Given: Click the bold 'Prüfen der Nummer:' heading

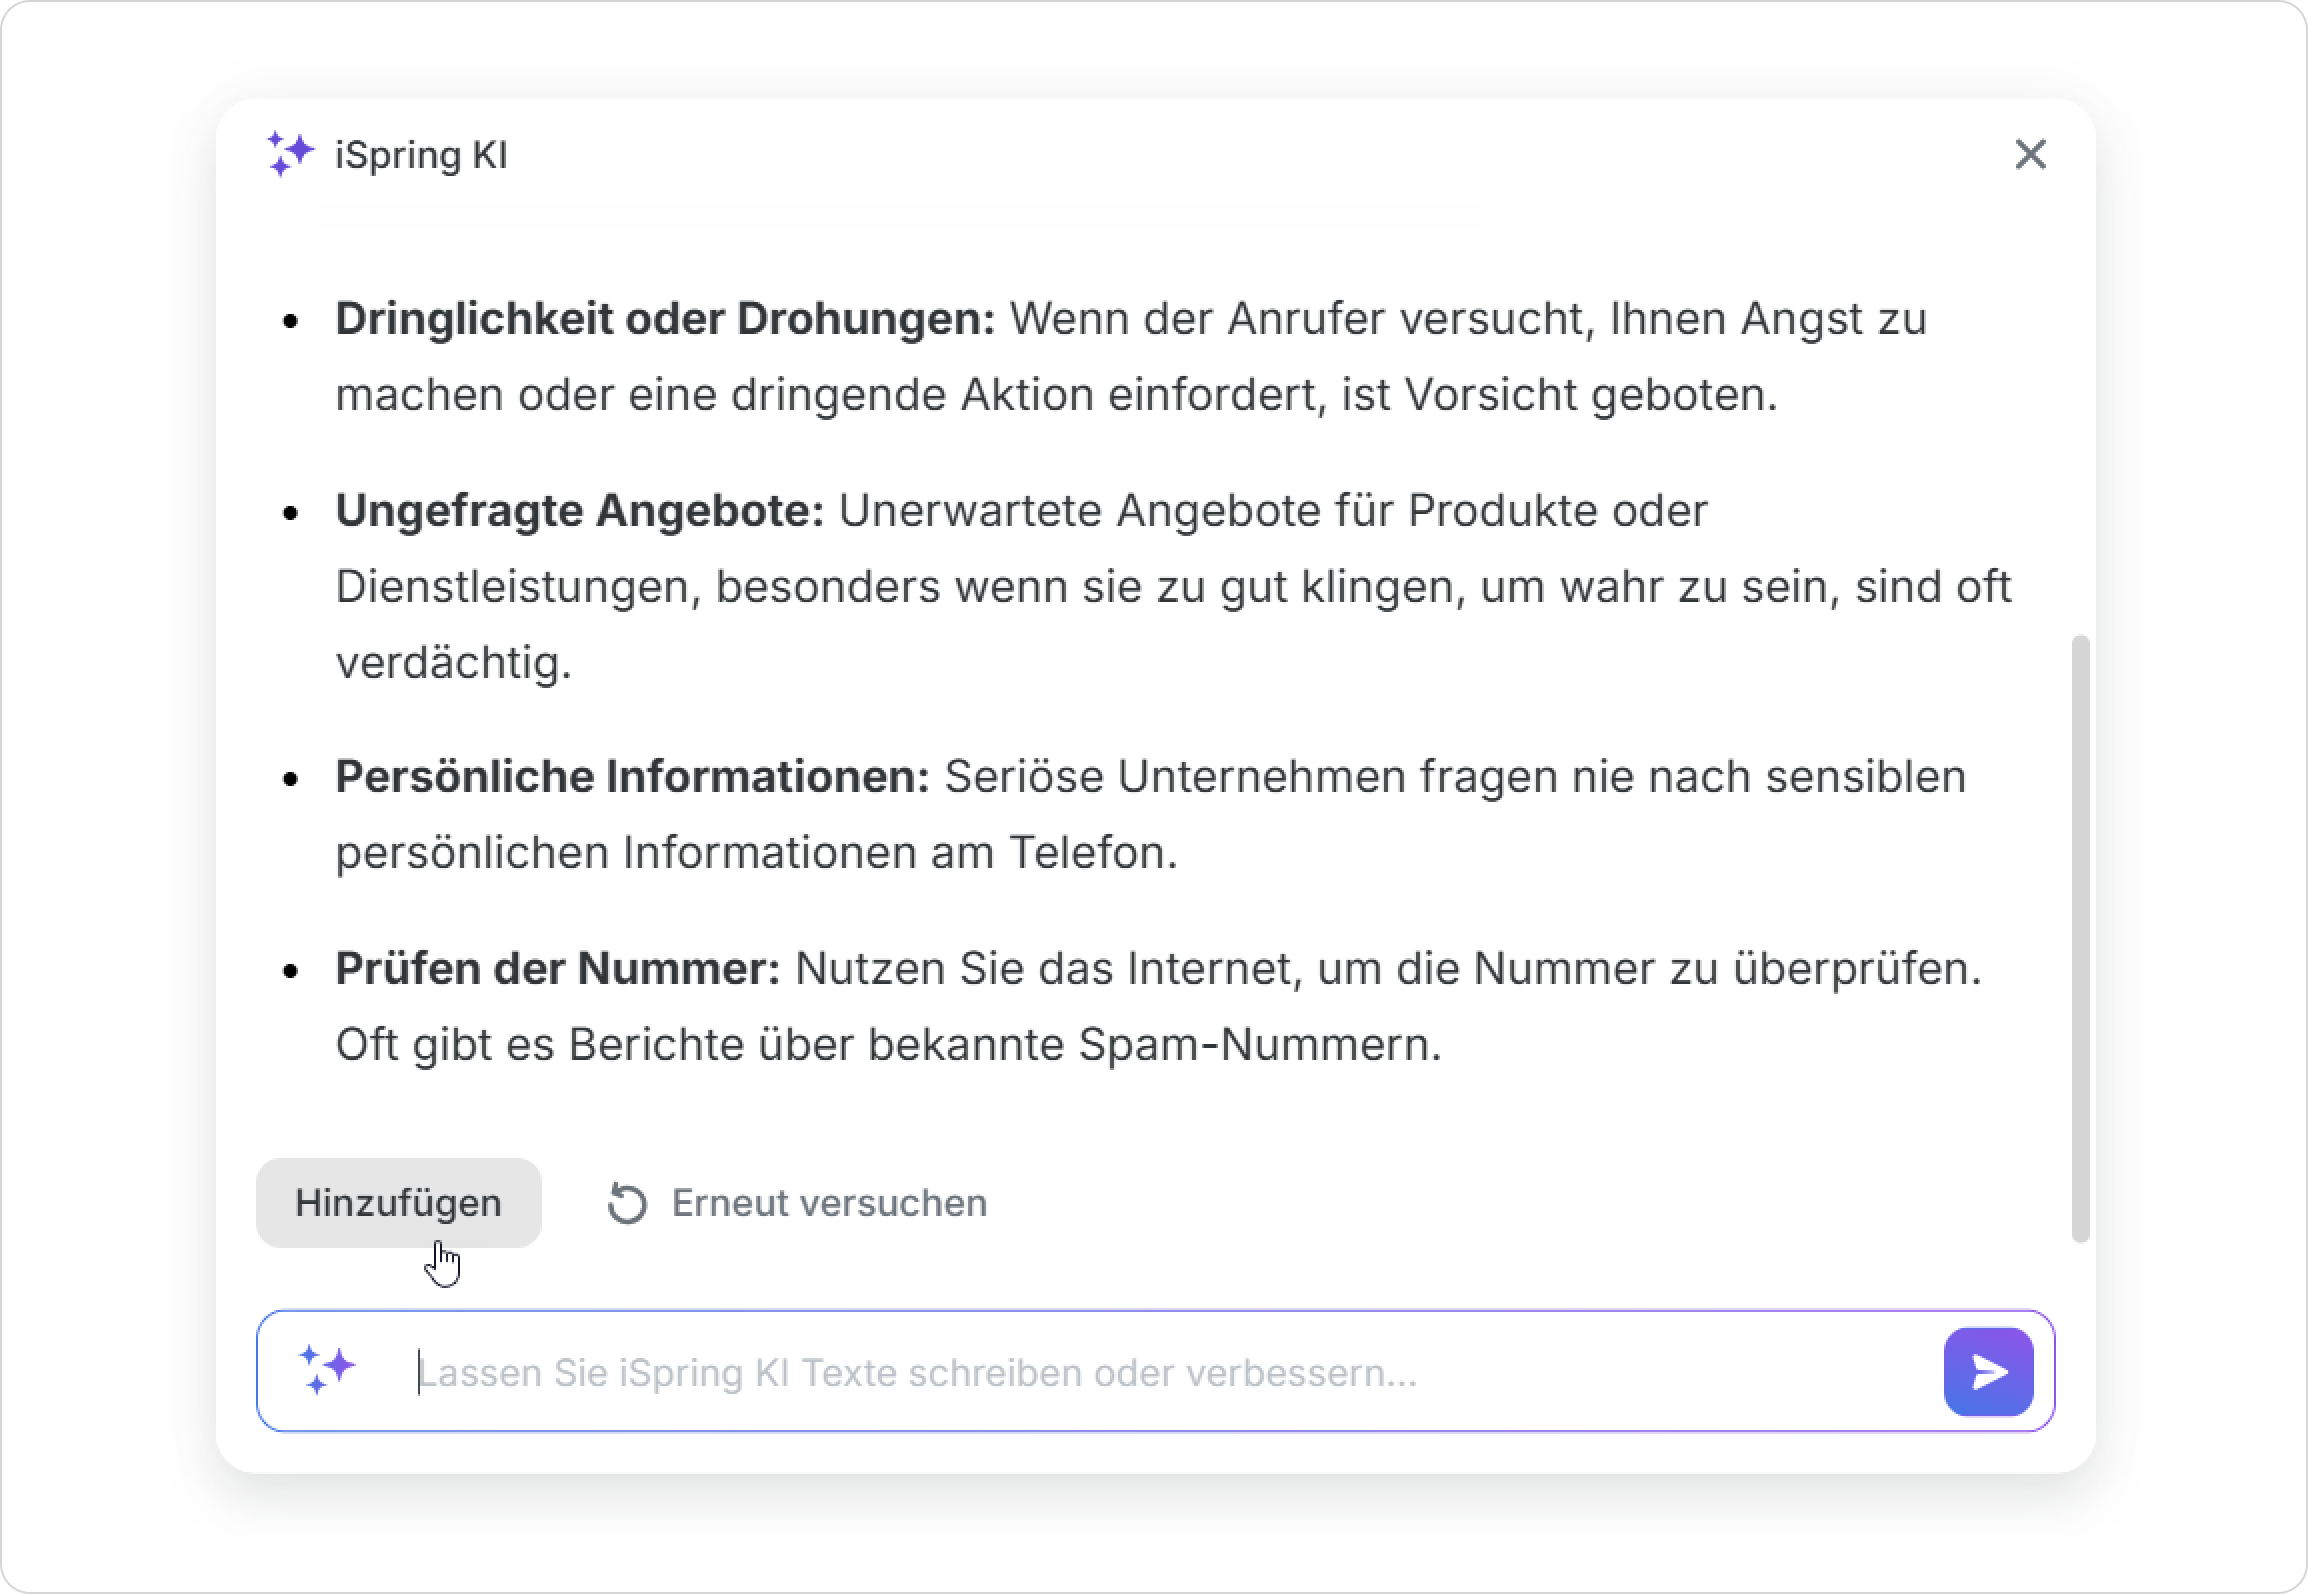Looking at the screenshot, I should click(x=557, y=969).
